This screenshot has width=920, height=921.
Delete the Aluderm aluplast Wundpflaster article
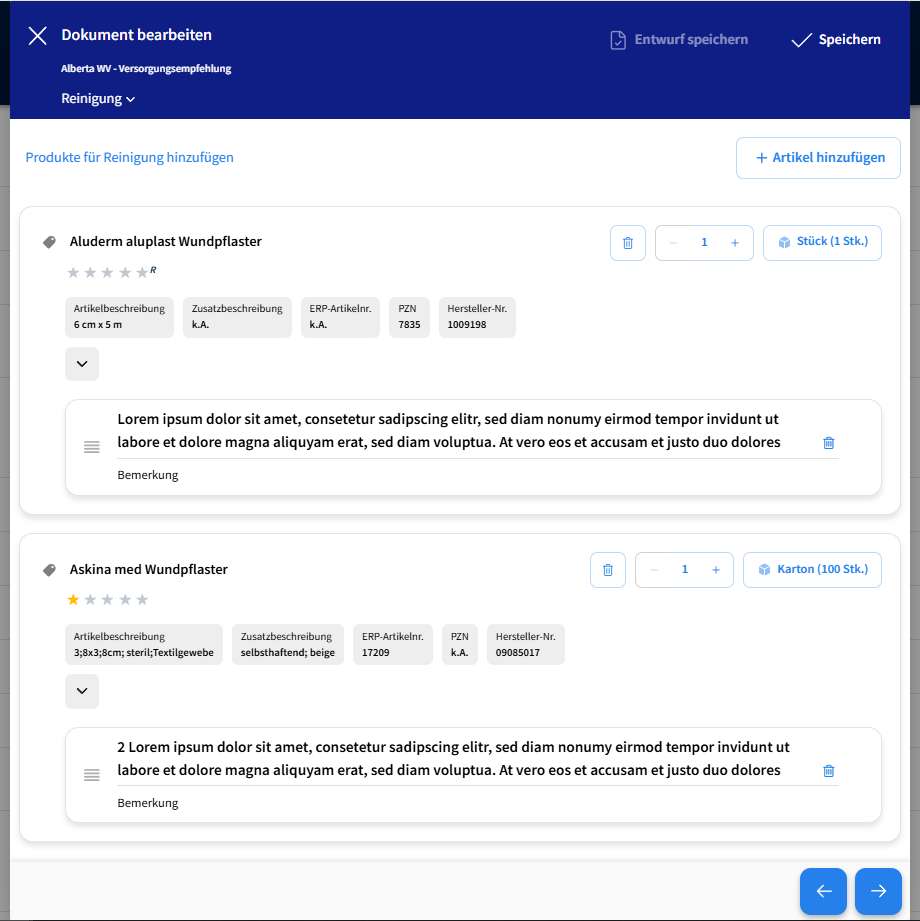[x=627, y=243]
